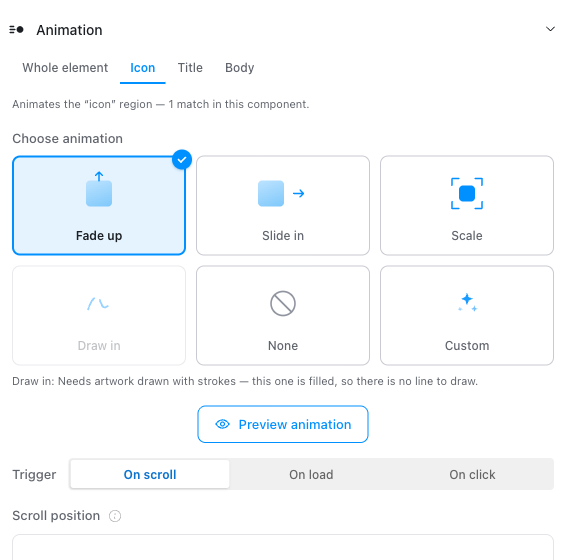Click the disabled Draw in stroke icon

[x=98, y=303]
